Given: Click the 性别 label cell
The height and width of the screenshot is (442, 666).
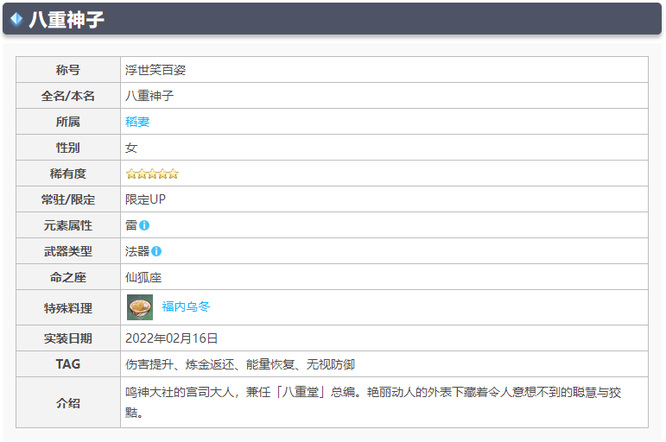Looking at the screenshot, I should 68,147.
